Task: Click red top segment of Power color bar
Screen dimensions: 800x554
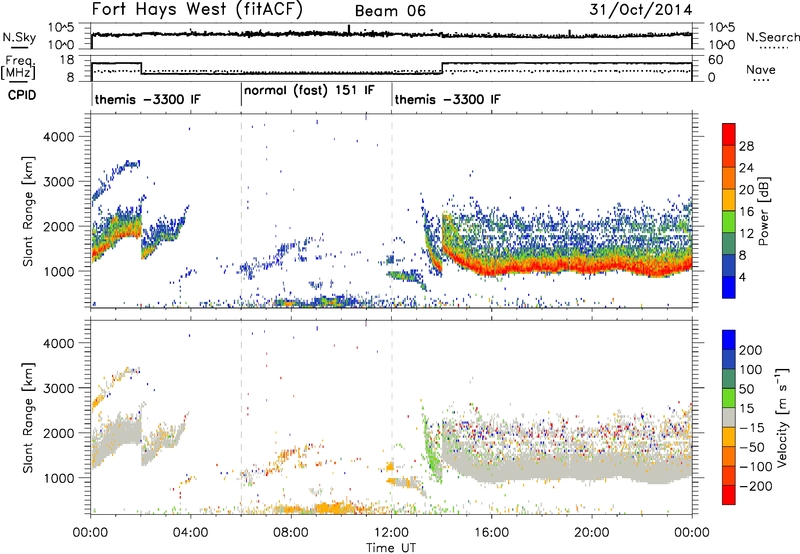Action: [x=729, y=134]
